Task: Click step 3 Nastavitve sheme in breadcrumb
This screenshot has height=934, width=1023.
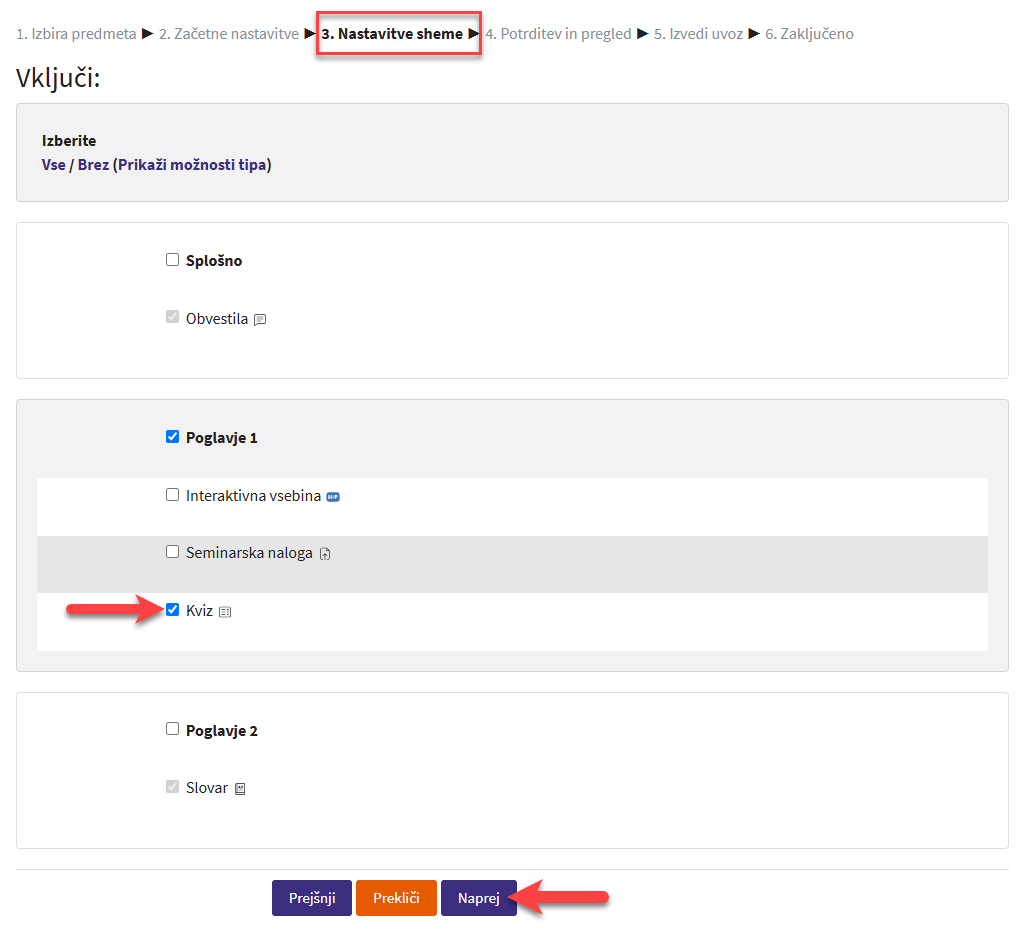Action: tap(392, 34)
